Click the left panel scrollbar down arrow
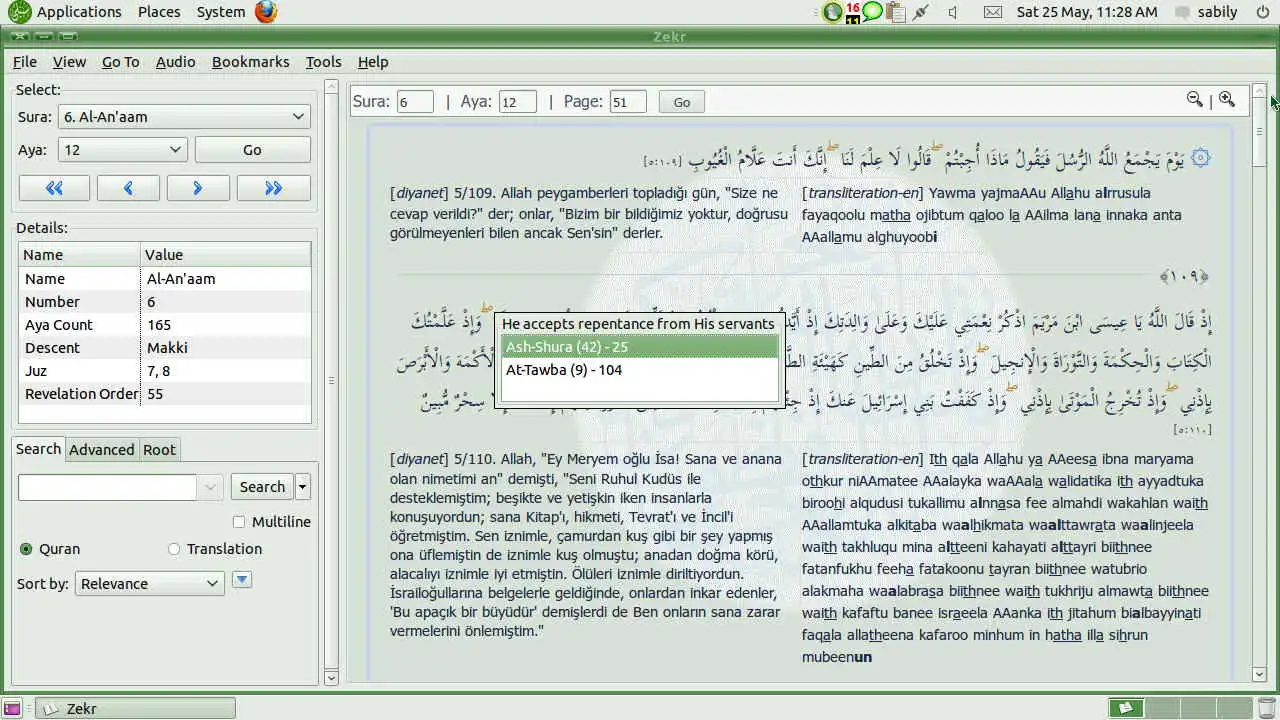 (x=332, y=678)
